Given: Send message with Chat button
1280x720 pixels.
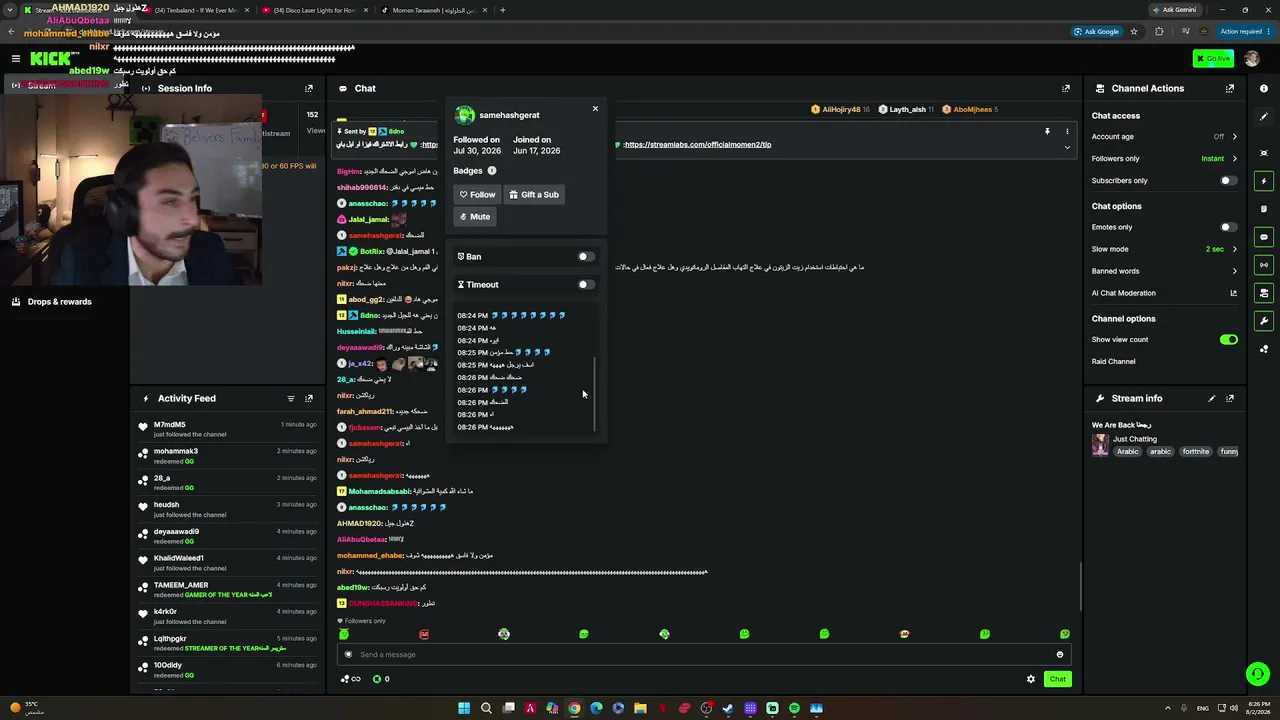Looking at the screenshot, I should 1057,679.
